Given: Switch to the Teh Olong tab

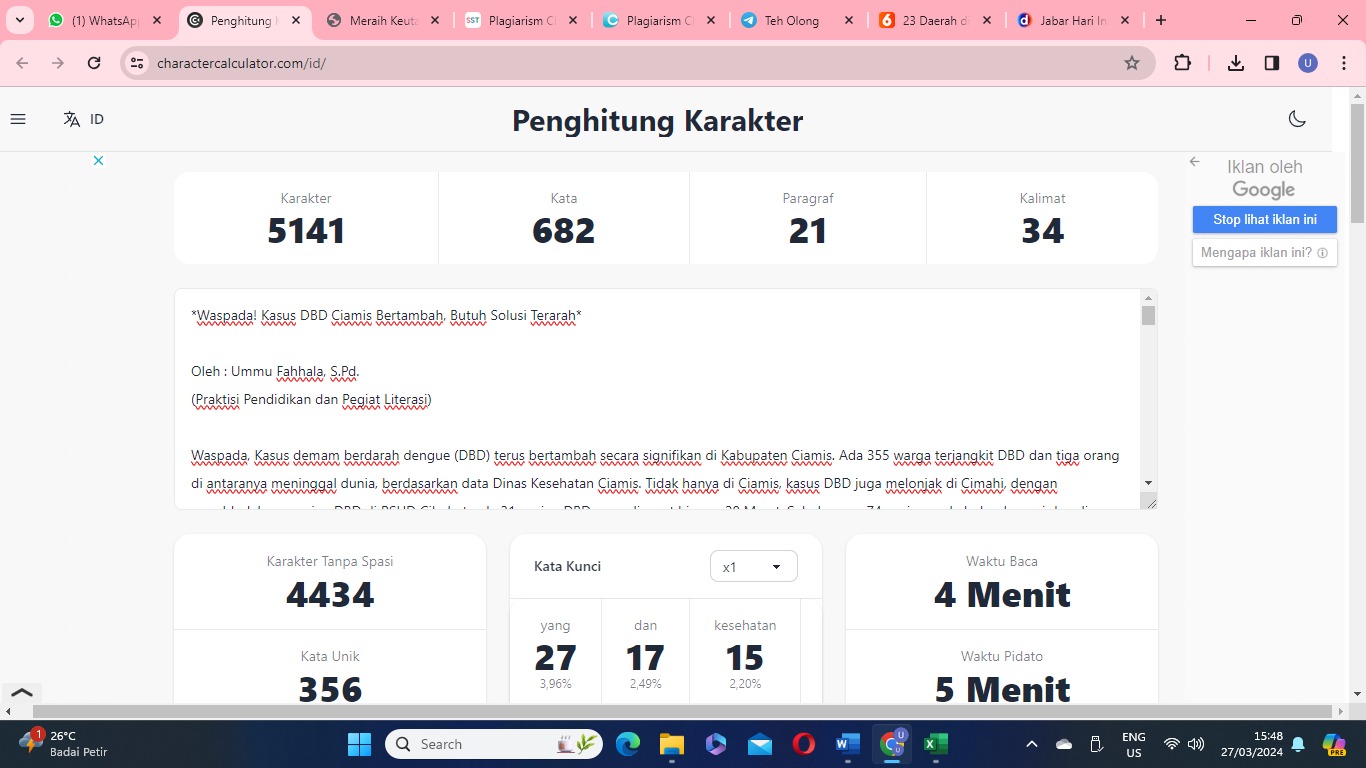Looking at the screenshot, I should coord(794,20).
